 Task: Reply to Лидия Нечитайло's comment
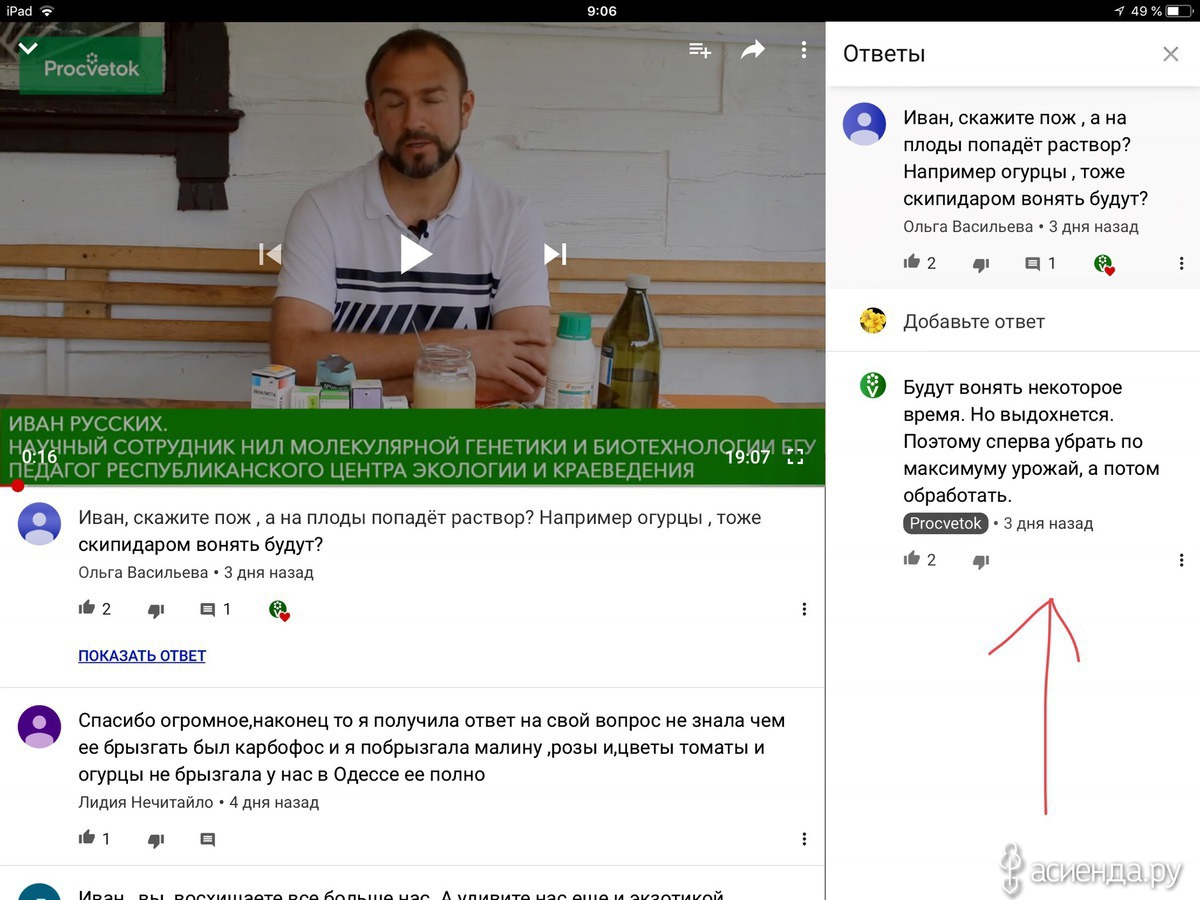208,840
